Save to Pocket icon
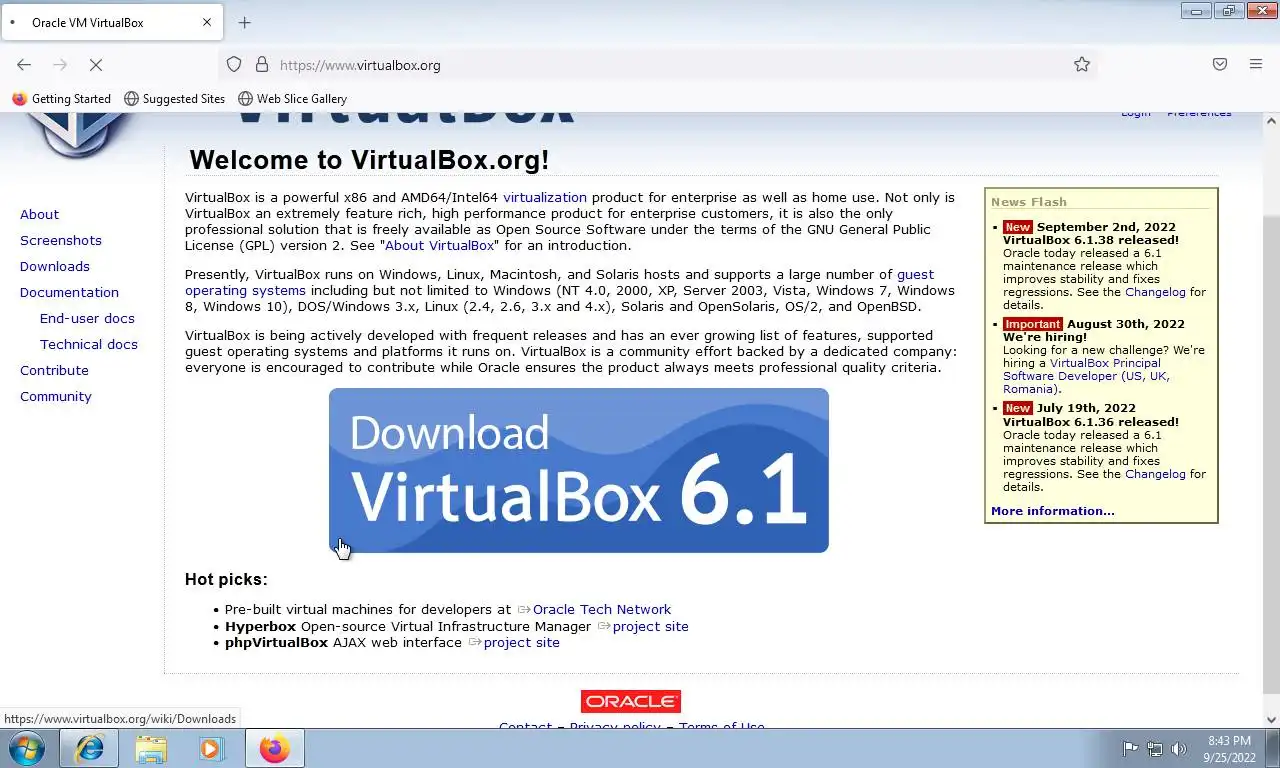This screenshot has height=768, width=1280. pyautogui.click(x=1220, y=64)
